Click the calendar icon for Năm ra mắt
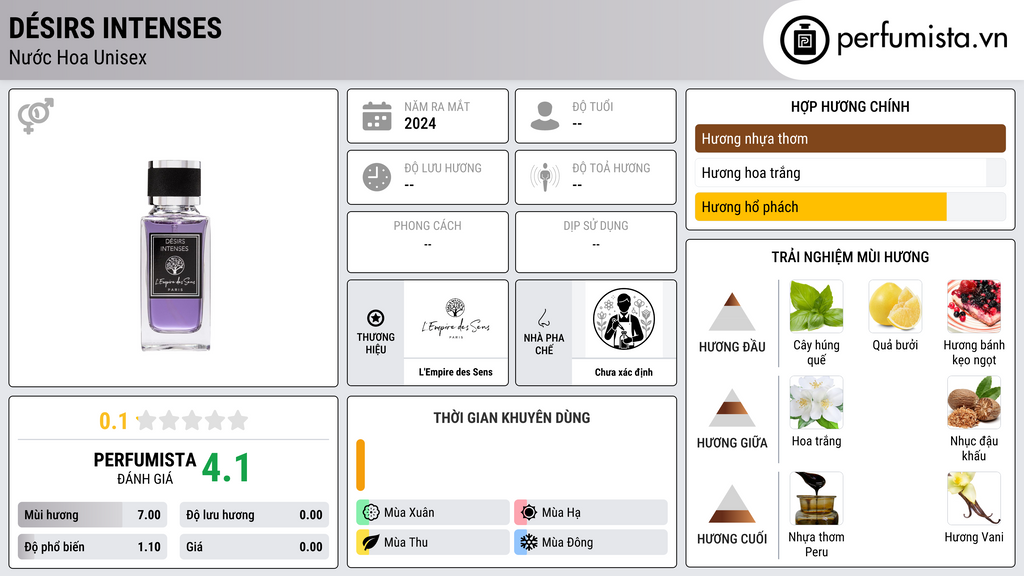1024x576 pixels. point(377,116)
